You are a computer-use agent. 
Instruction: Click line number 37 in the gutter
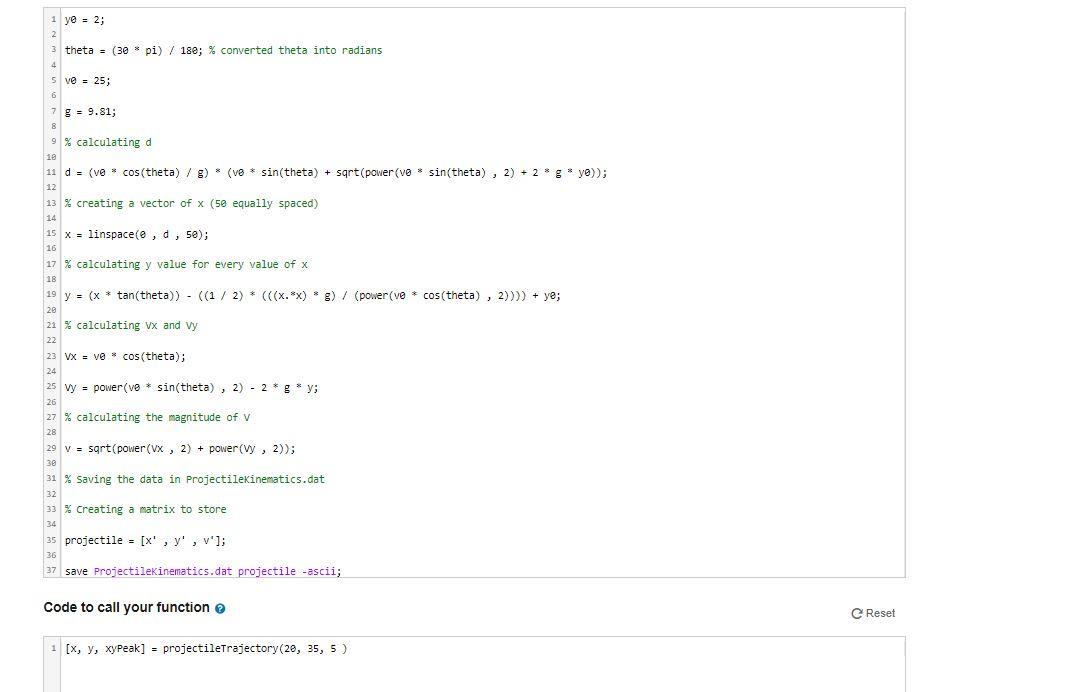point(48,571)
